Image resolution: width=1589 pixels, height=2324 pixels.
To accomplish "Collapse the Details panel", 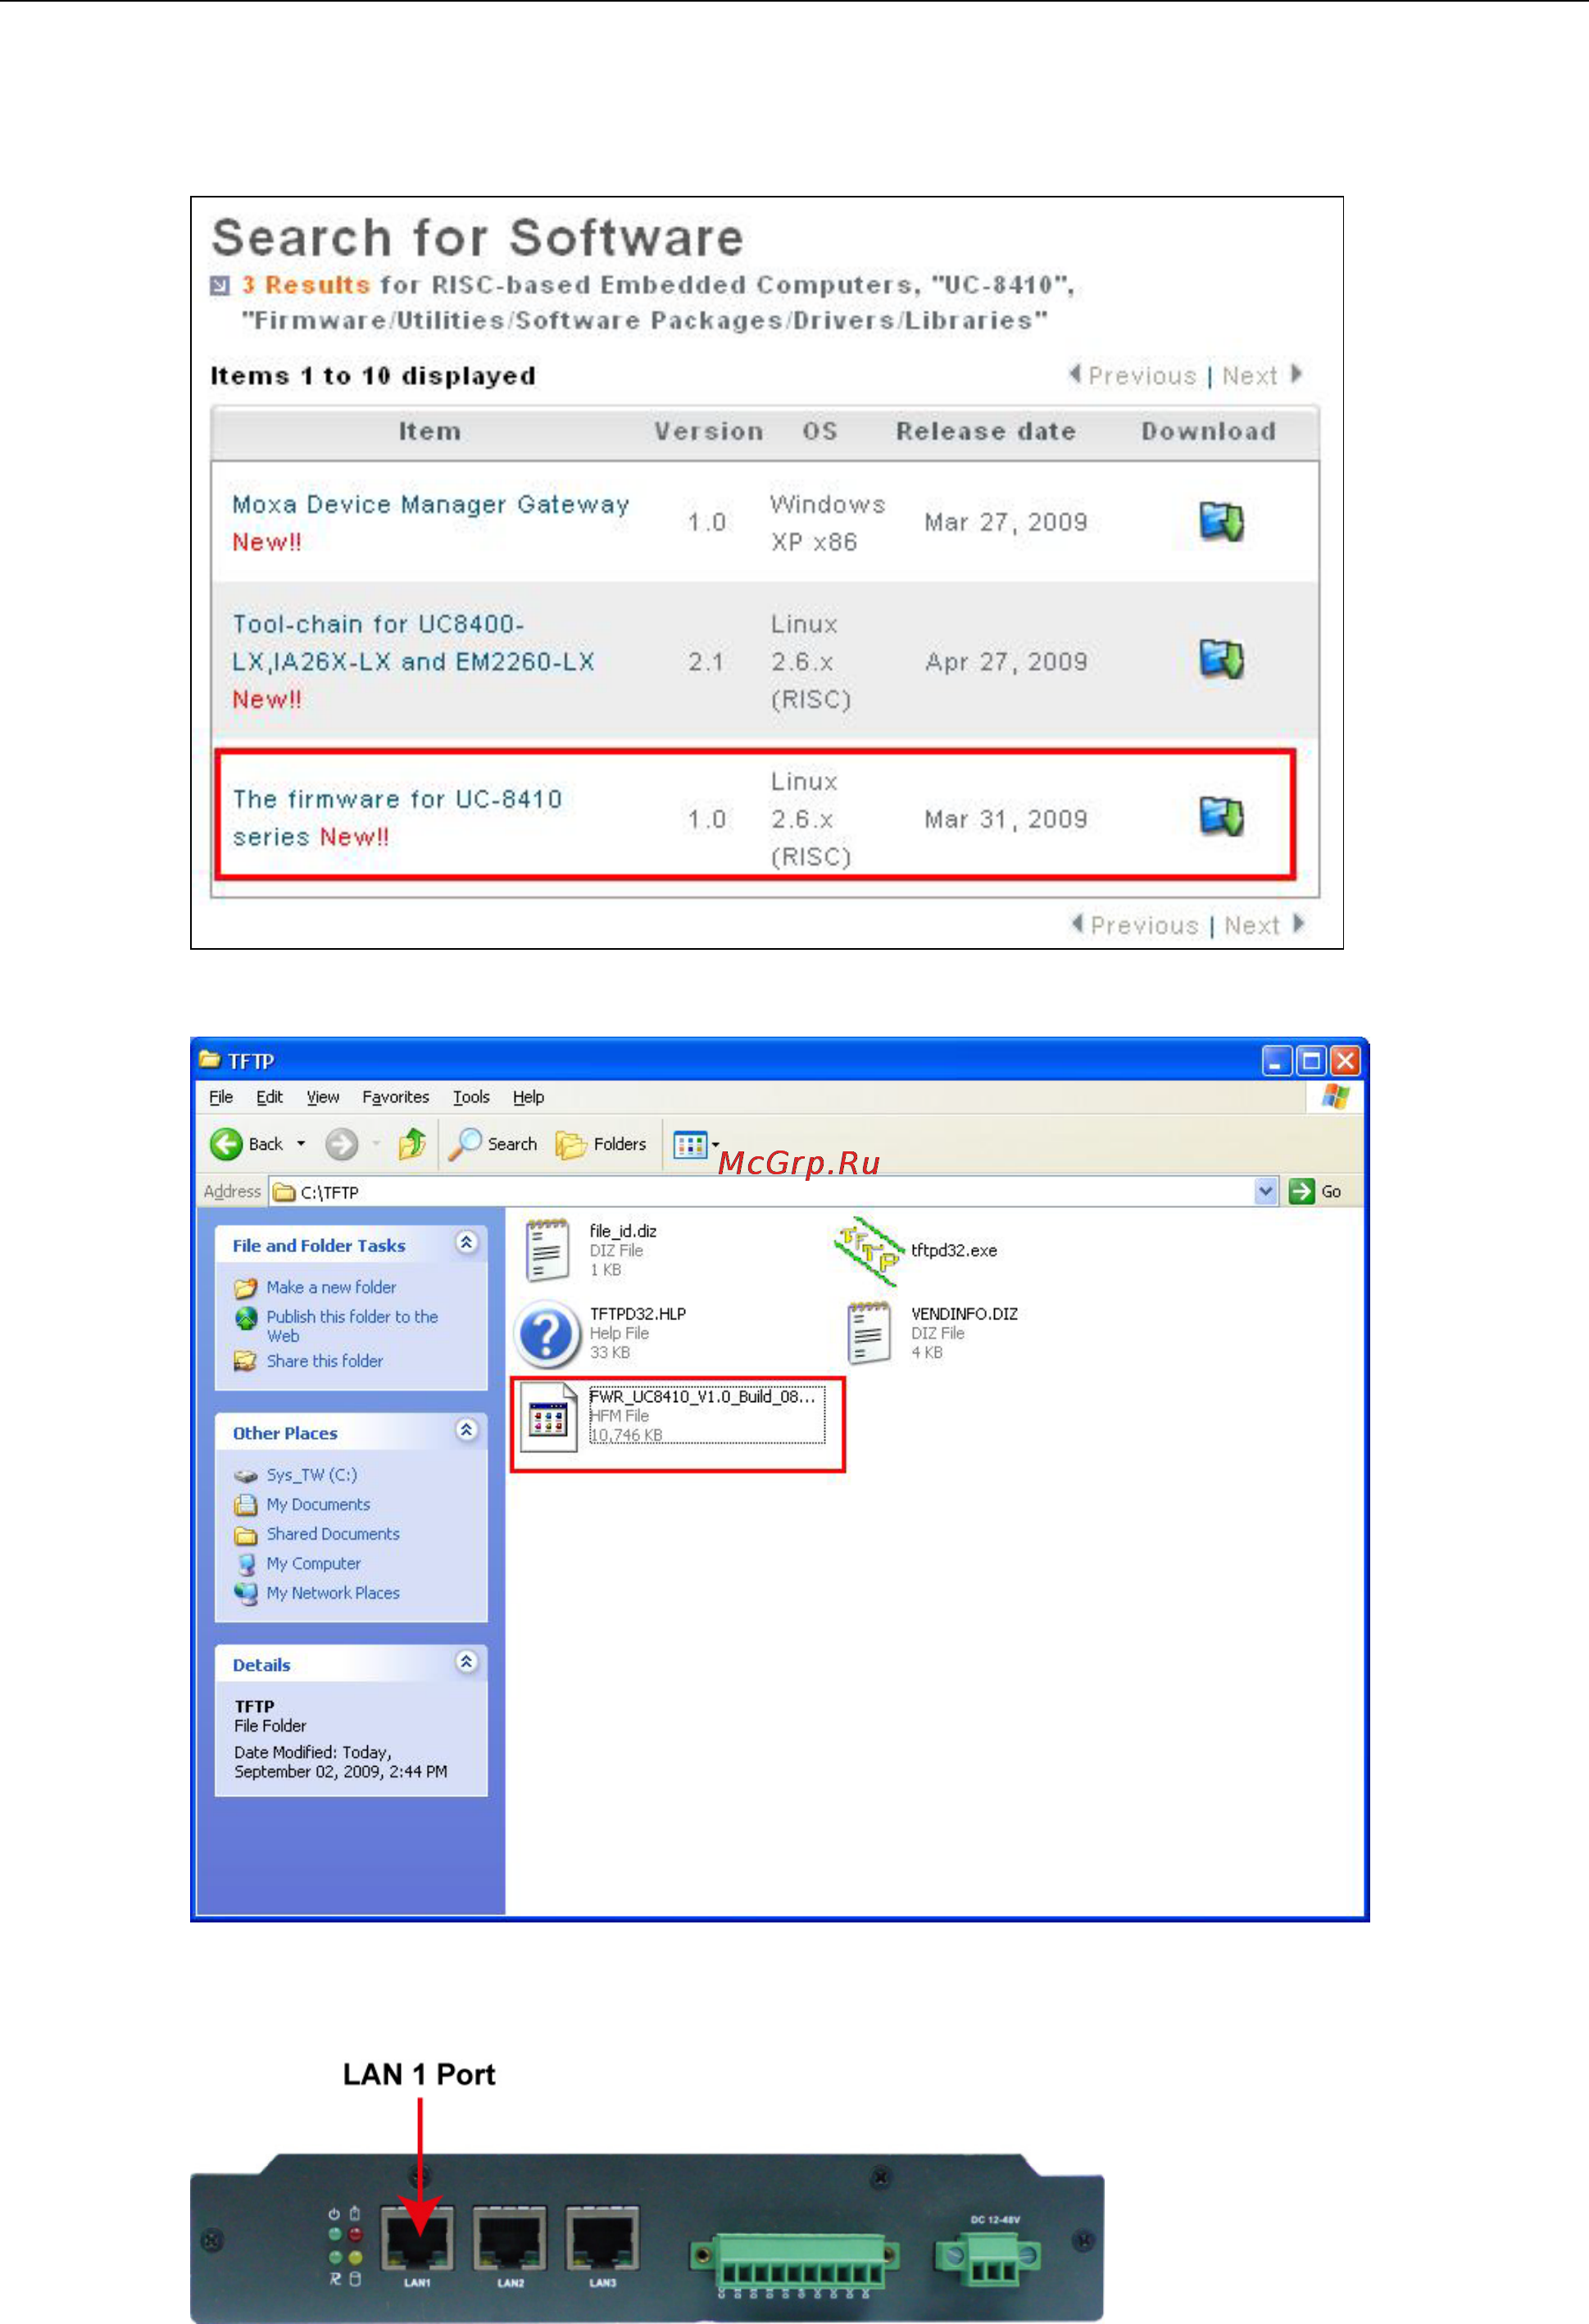I will coord(466,1662).
